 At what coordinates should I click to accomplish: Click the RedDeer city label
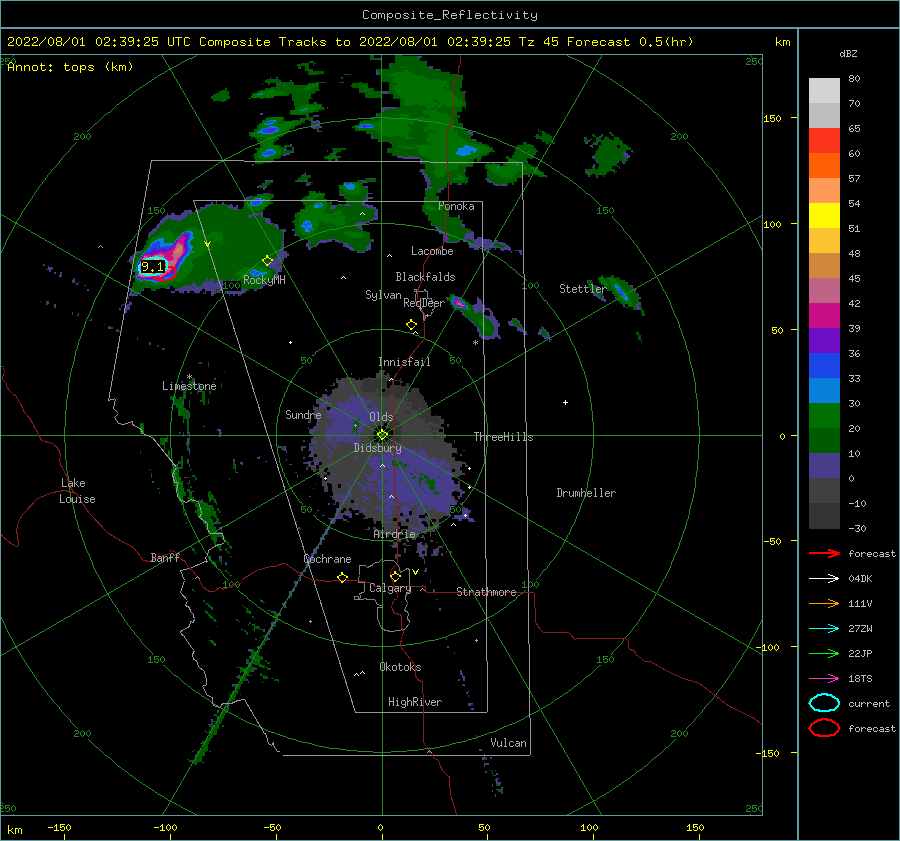[x=424, y=303]
